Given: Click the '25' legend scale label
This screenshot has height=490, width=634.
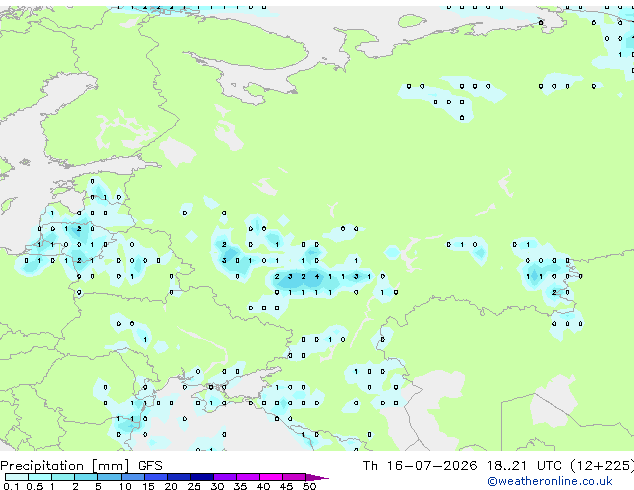Looking at the screenshot, I should 194,486.
